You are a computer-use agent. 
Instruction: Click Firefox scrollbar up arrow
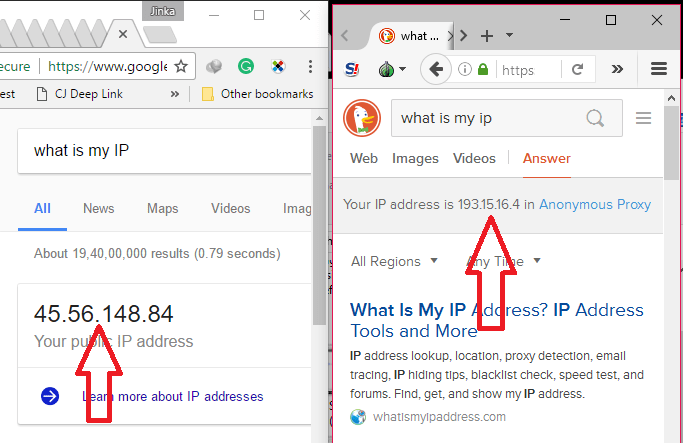pyautogui.click(x=671, y=98)
